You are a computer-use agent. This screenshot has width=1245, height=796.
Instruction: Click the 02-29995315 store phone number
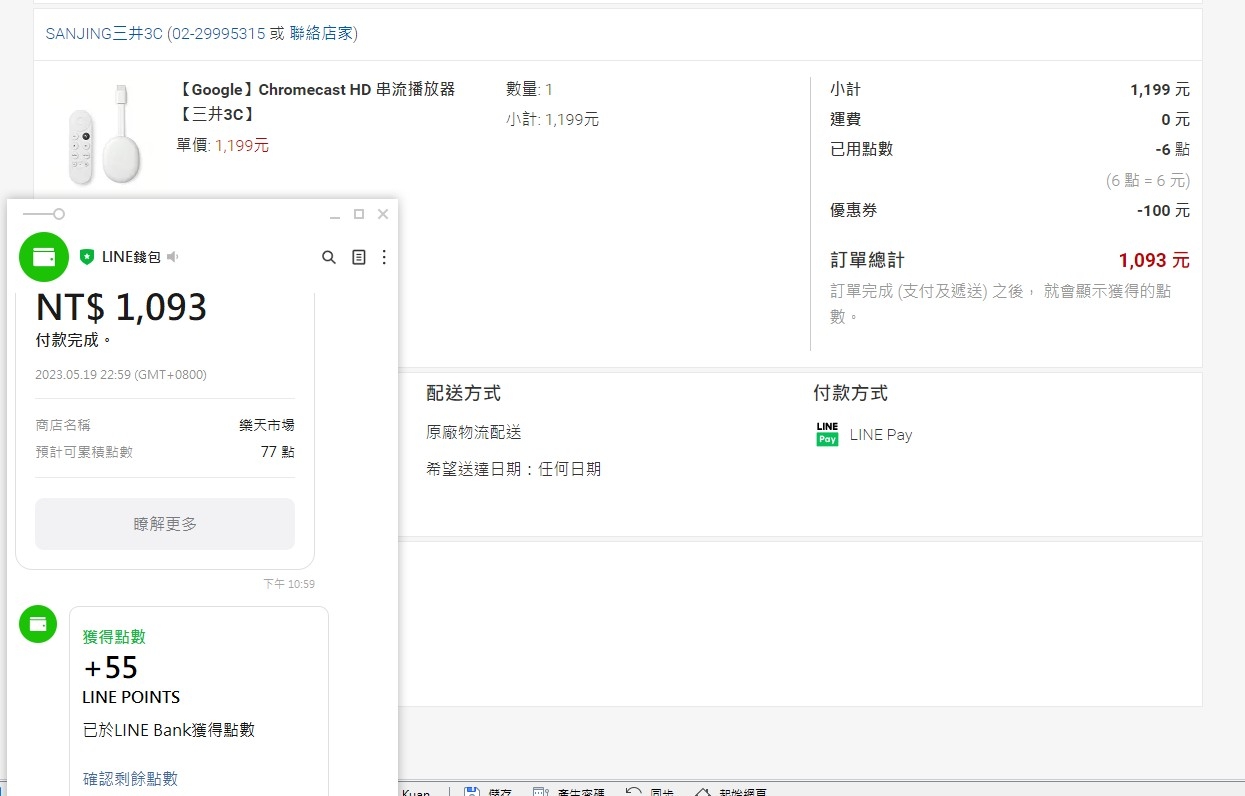click(x=220, y=34)
